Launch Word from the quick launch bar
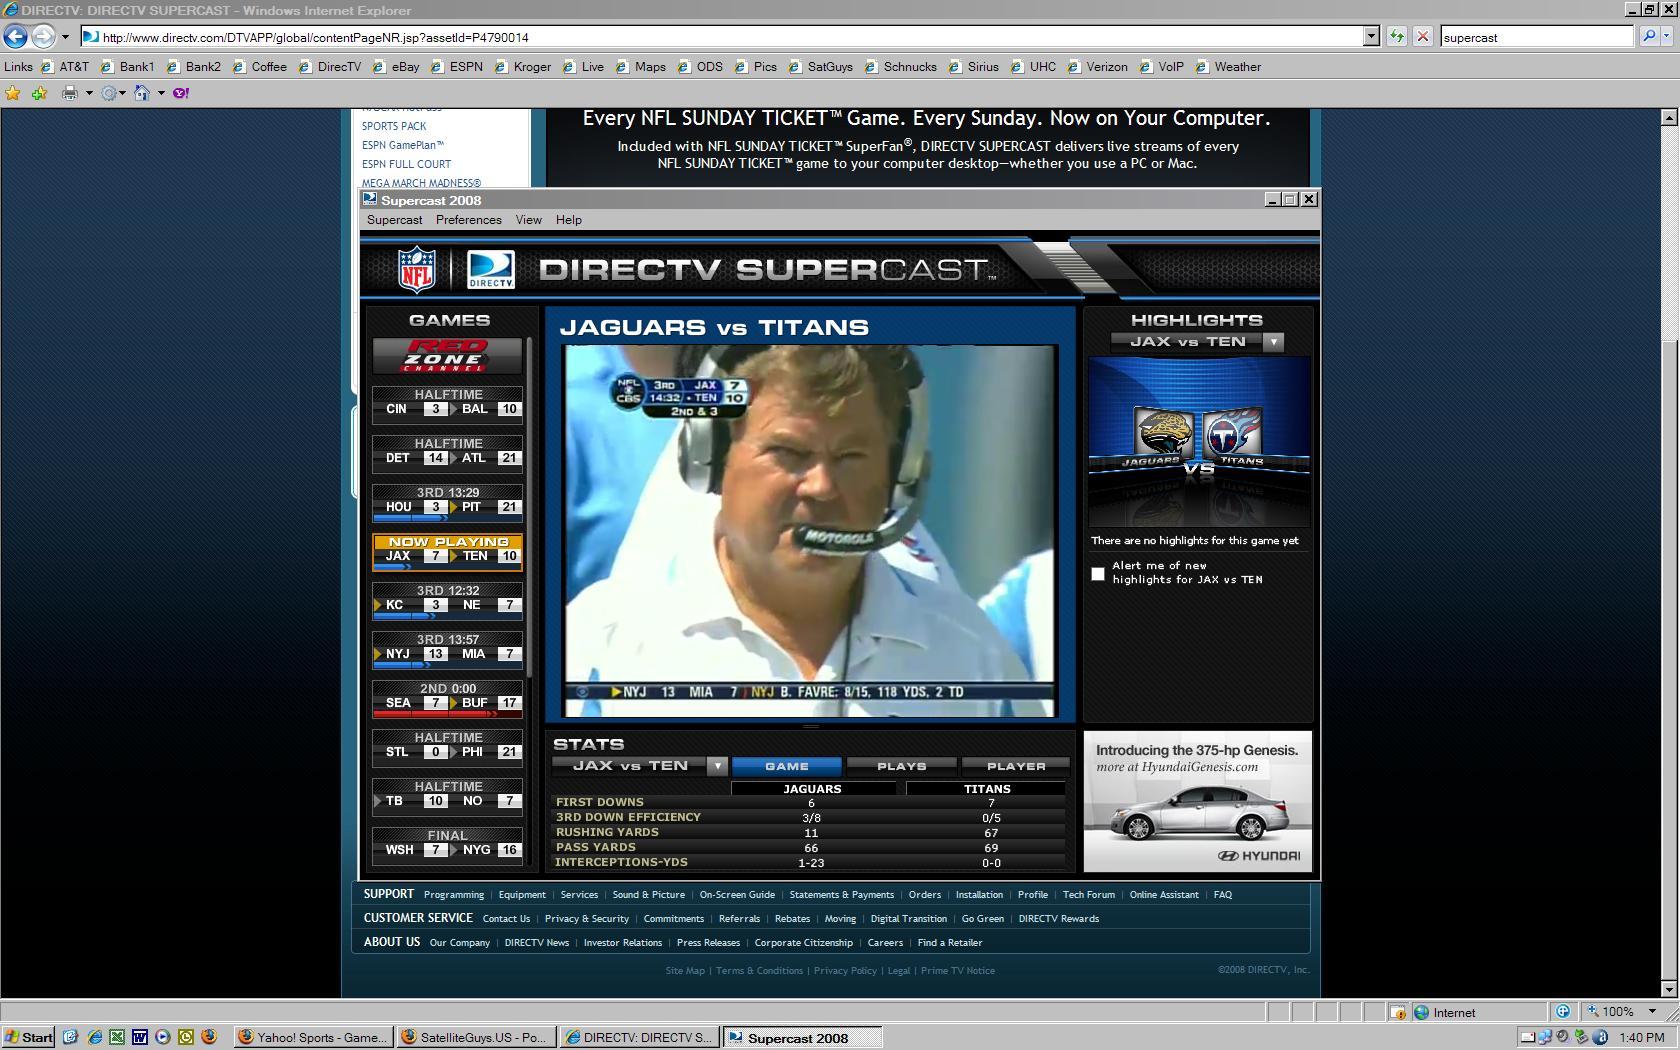1680x1050 pixels. [140, 1037]
